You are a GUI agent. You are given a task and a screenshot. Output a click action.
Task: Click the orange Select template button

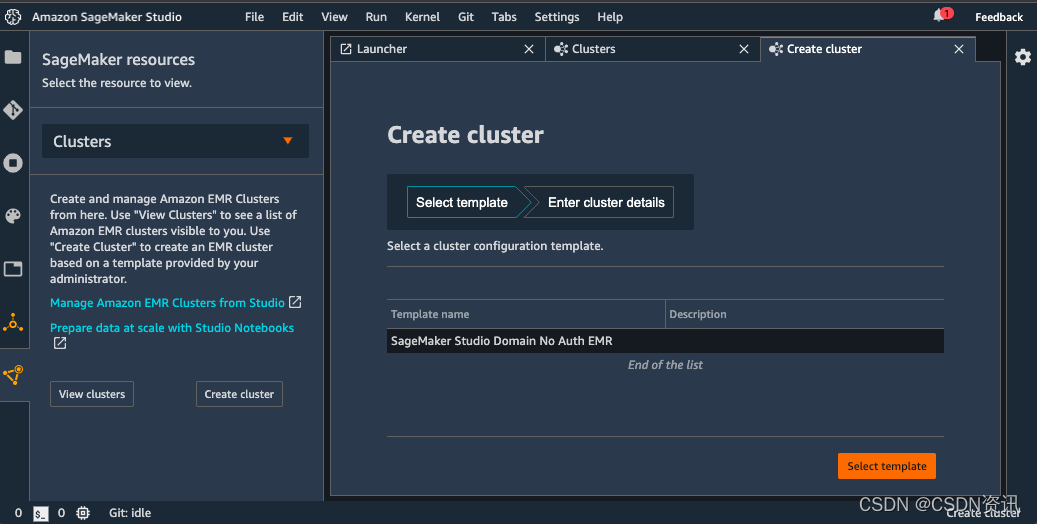click(x=886, y=466)
